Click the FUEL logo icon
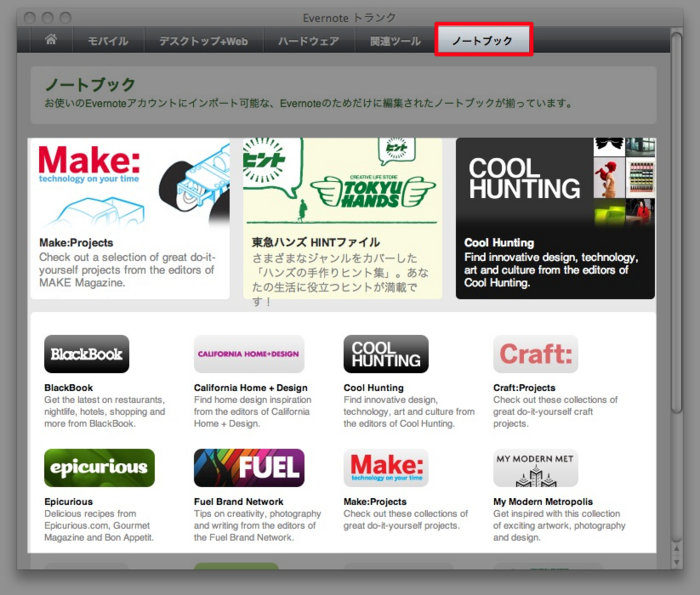 click(249, 468)
